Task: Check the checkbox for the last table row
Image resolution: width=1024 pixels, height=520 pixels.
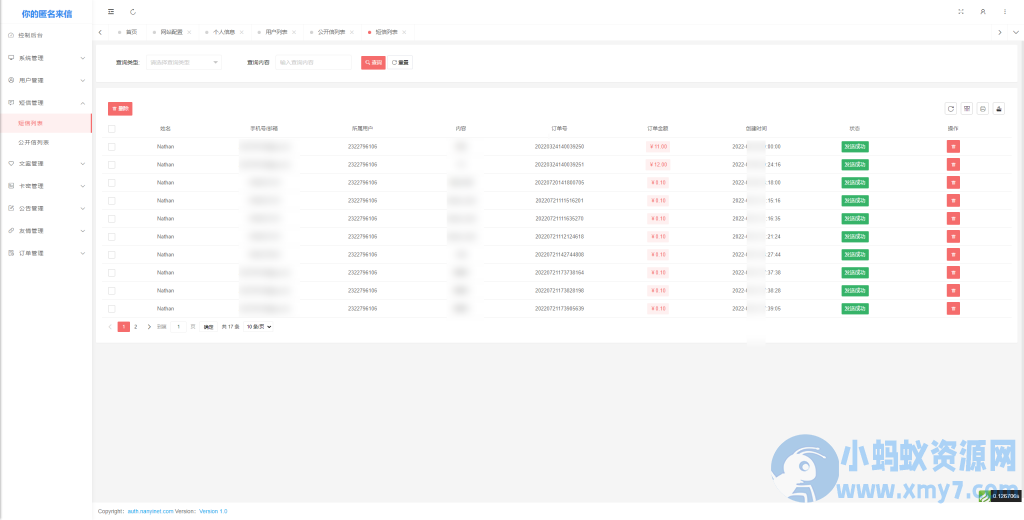Action: [x=112, y=309]
